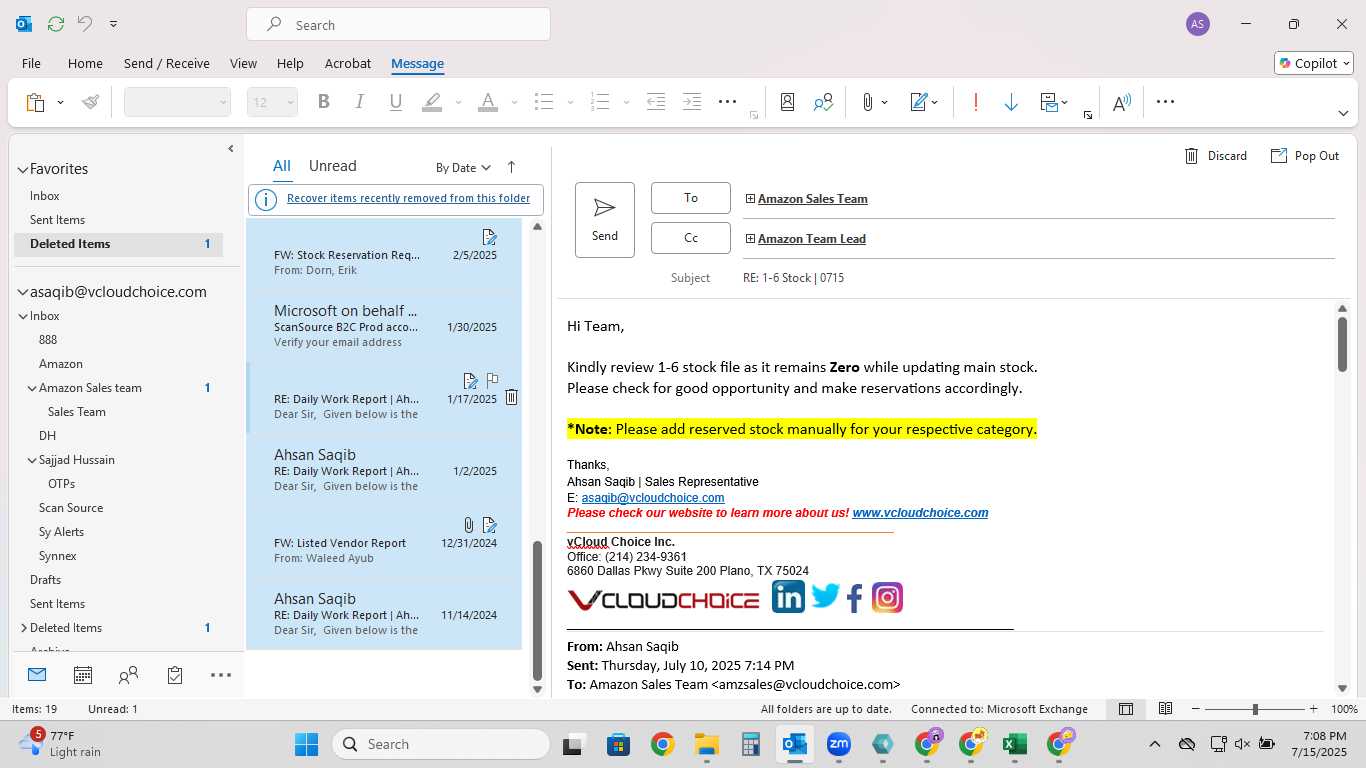Click the Windows Start button
1366x768 pixels.
[x=306, y=744]
